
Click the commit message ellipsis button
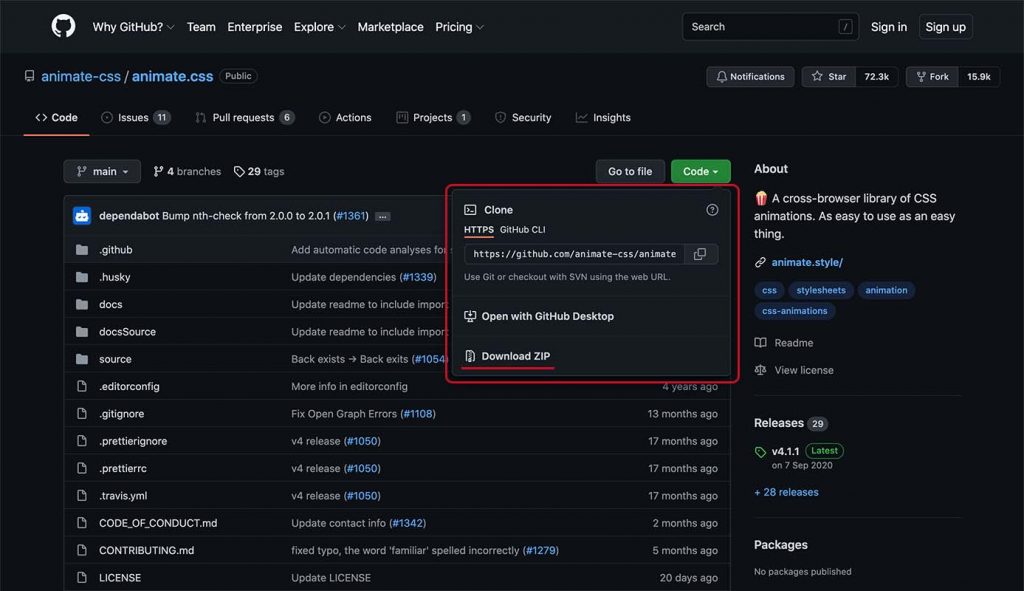click(x=383, y=216)
